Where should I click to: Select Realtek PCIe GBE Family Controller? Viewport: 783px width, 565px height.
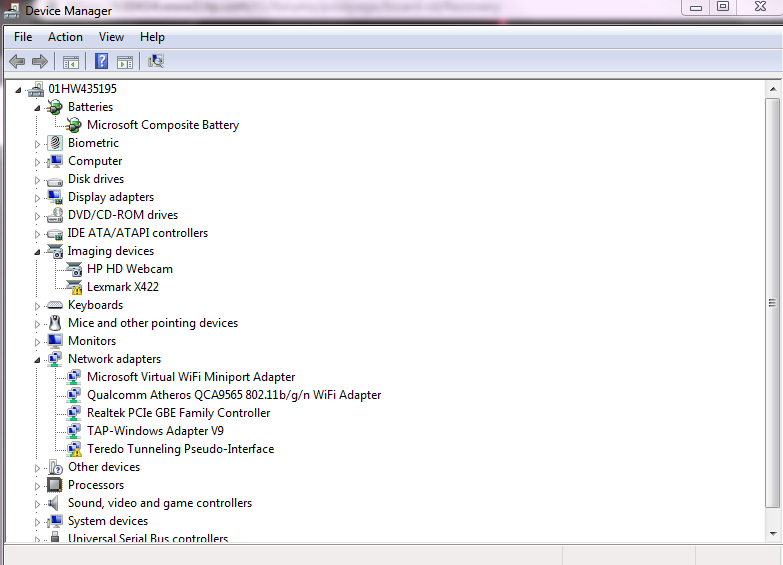click(x=179, y=413)
